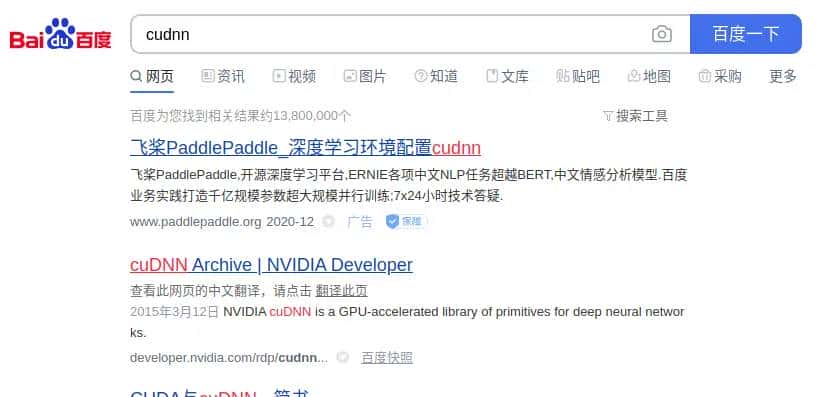Open 飞桨PaddlePaddle 深度学习环境配置 result
The width and height of the screenshot is (825, 397).
pyautogui.click(x=305, y=148)
